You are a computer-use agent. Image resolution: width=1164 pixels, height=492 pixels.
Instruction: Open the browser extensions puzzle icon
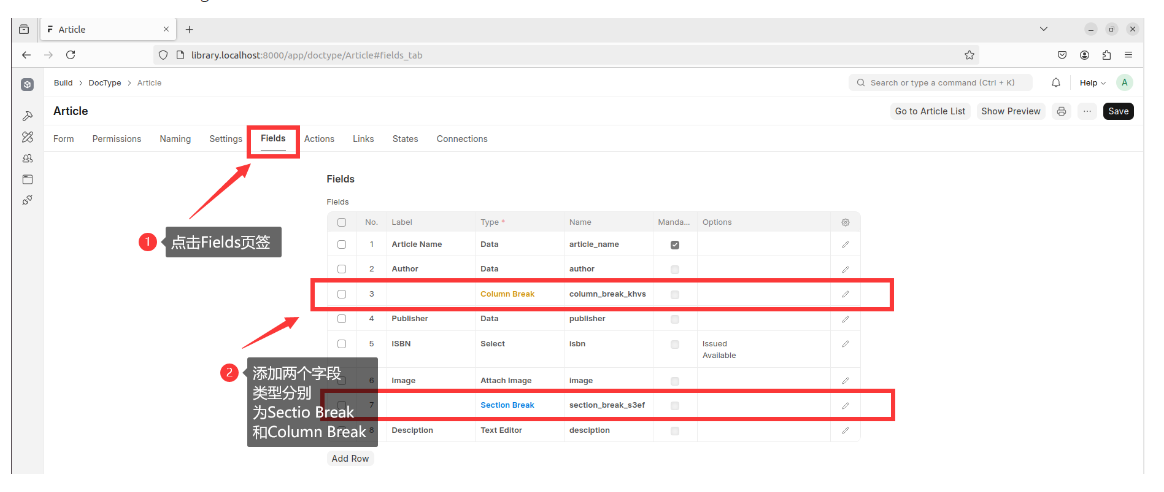[1107, 55]
